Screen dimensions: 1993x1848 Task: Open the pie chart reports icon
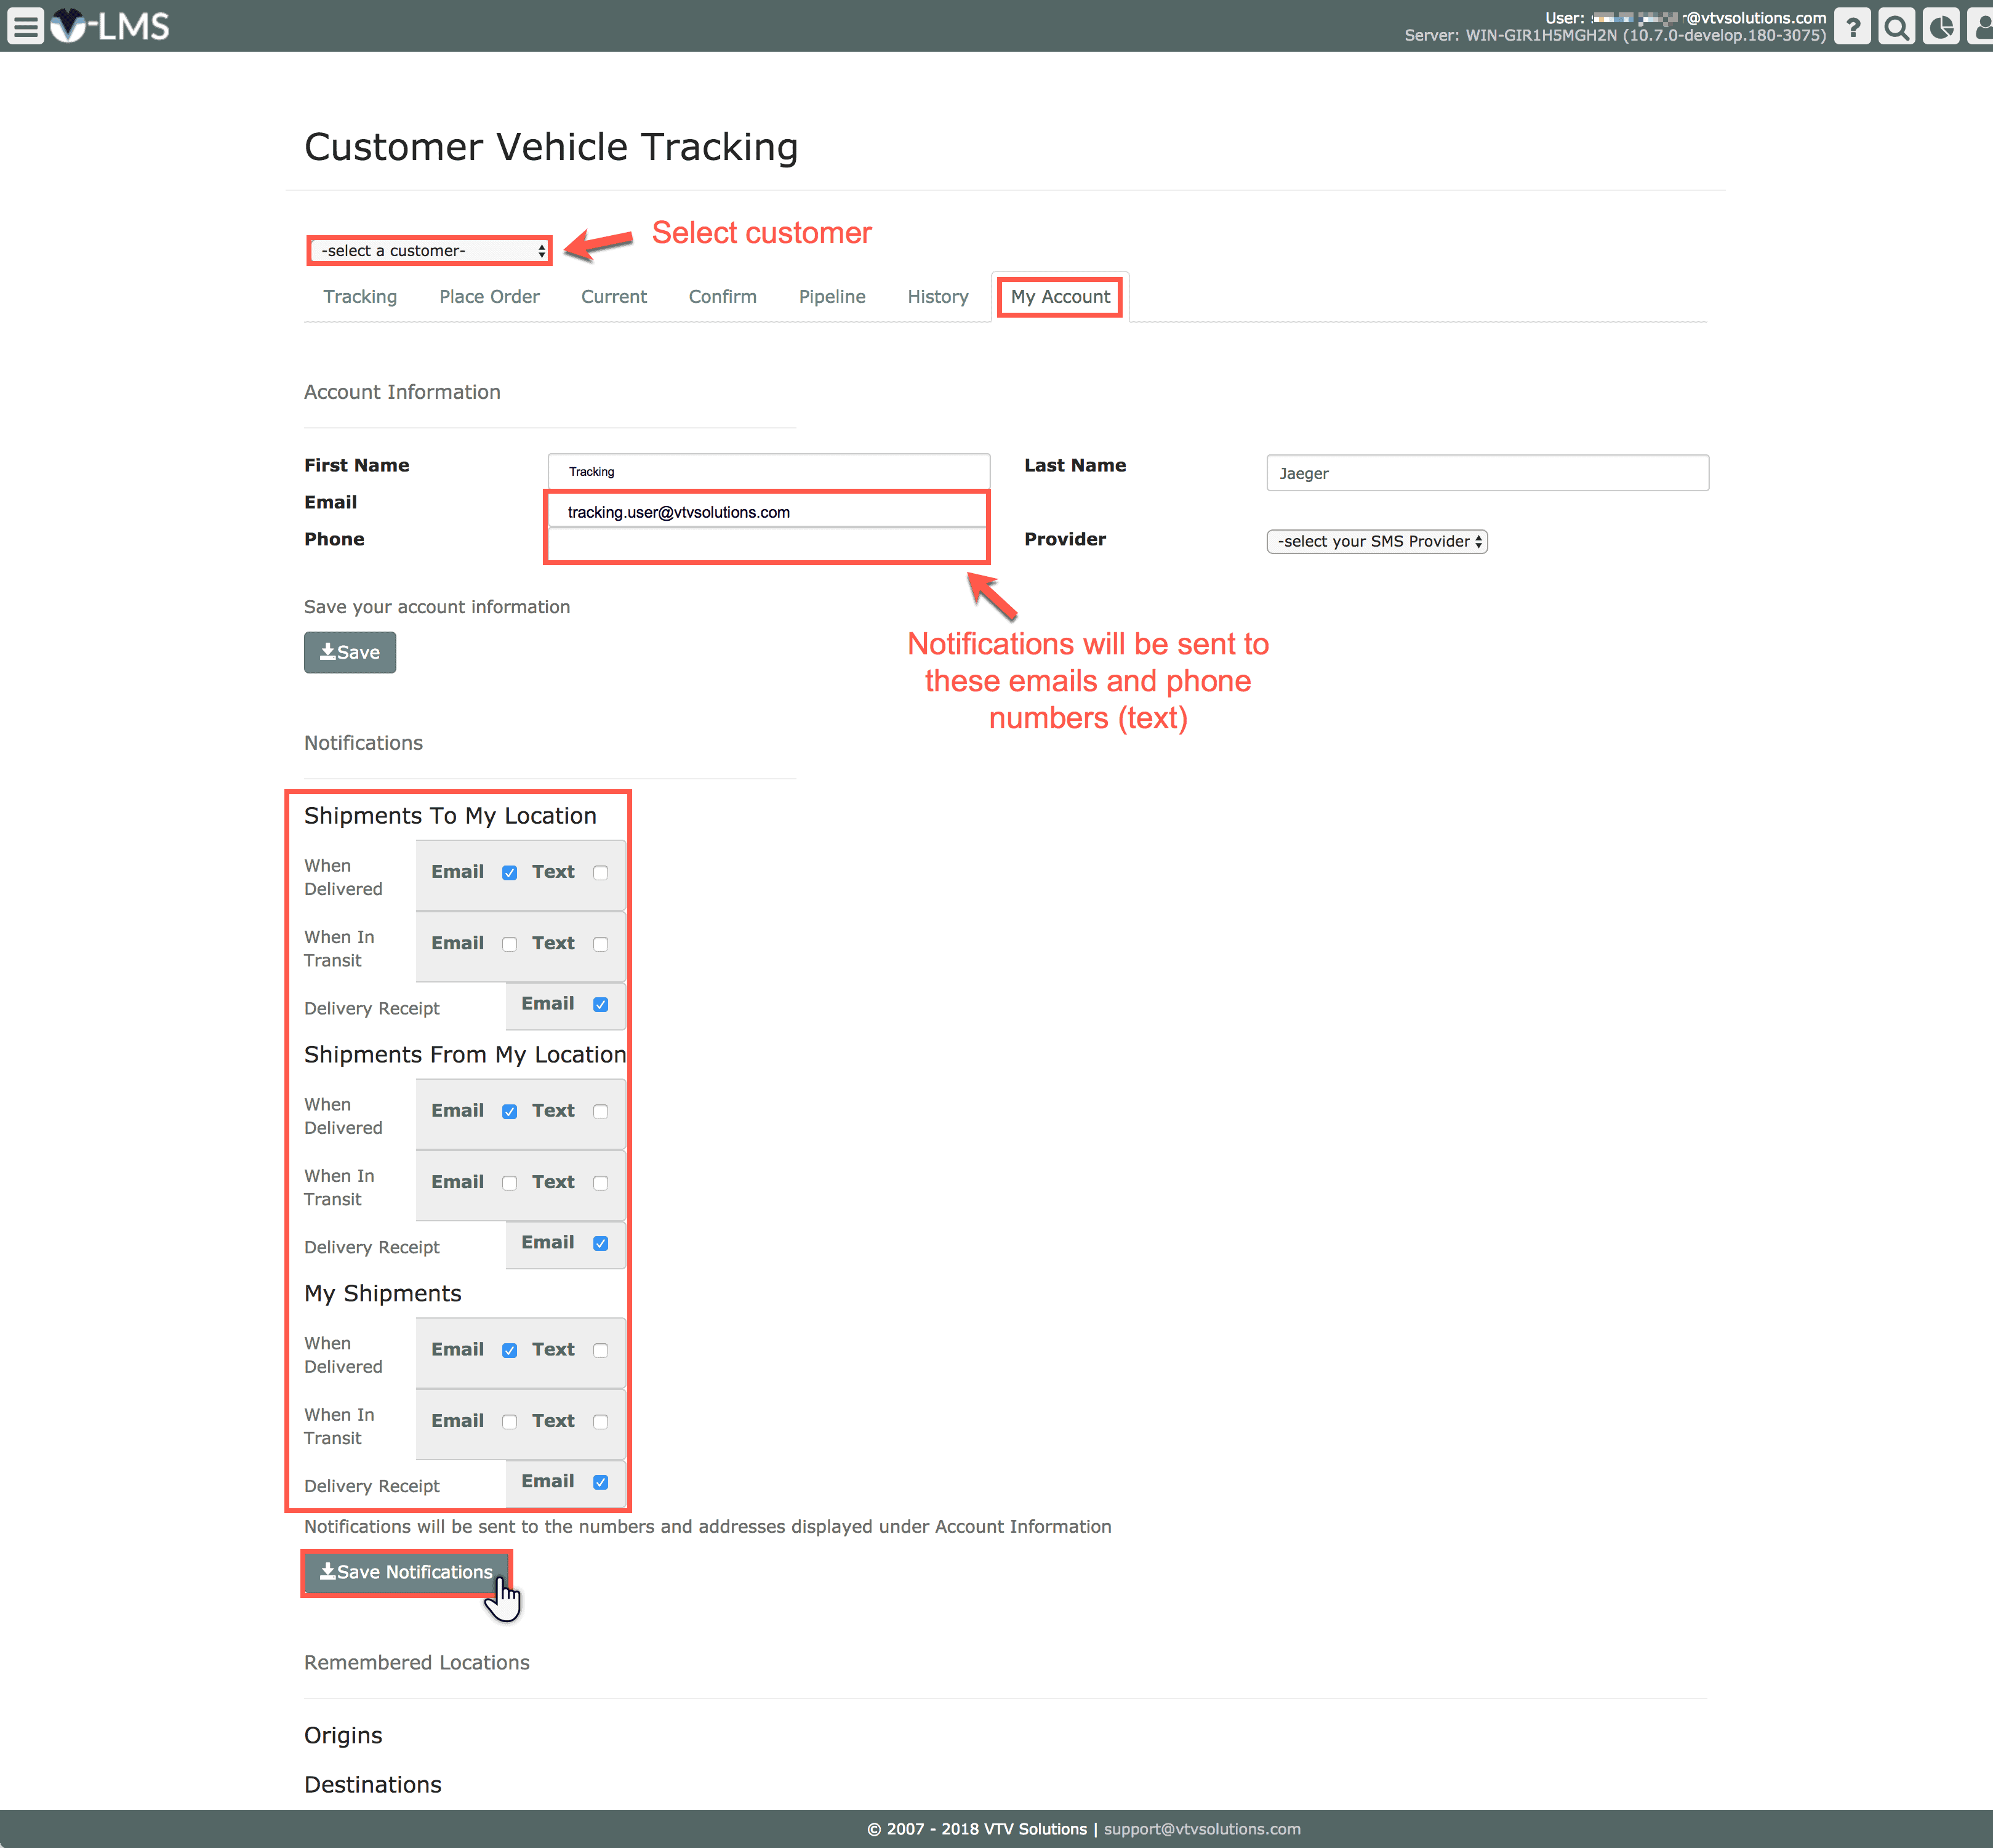(x=1940, y=26)
